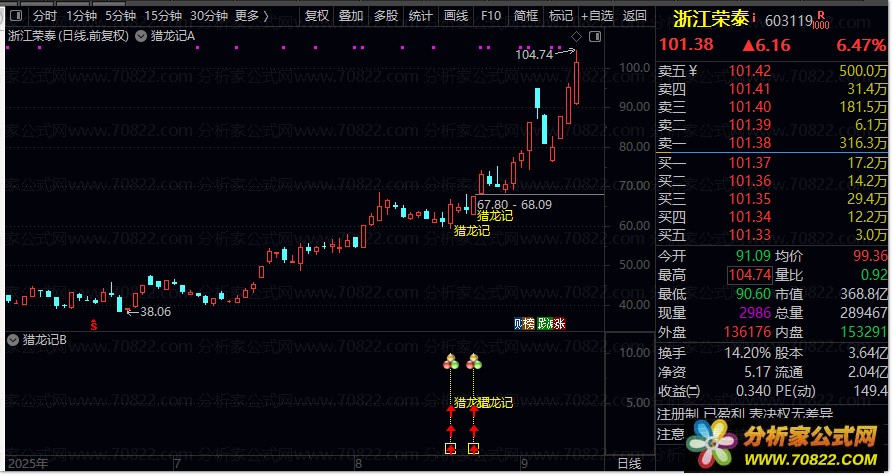
Task: Click chart title 浙江荣泰(日线.前复权)
Action: tap(69, 36)
